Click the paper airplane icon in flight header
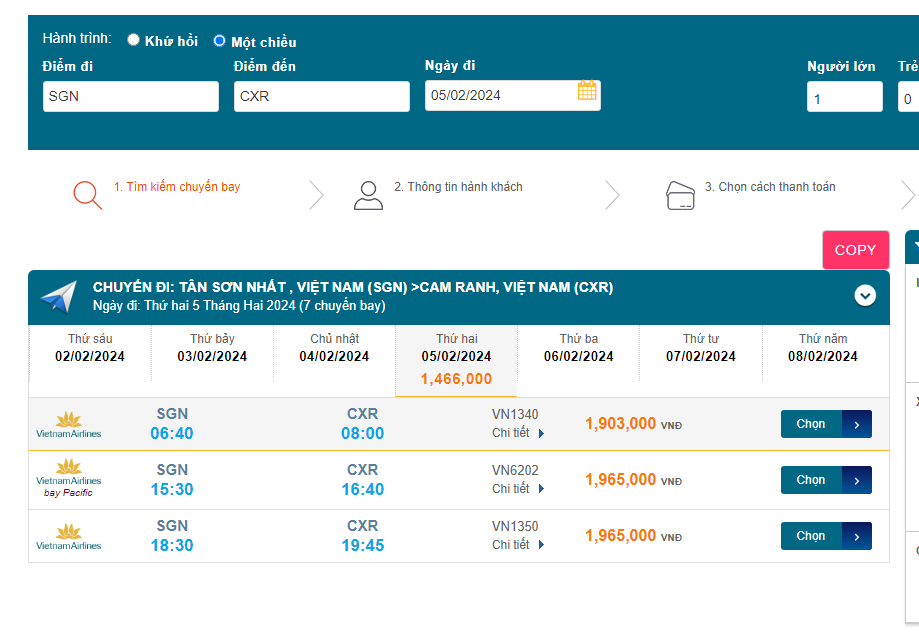The image size is (919, 635). tap(59, 297)
